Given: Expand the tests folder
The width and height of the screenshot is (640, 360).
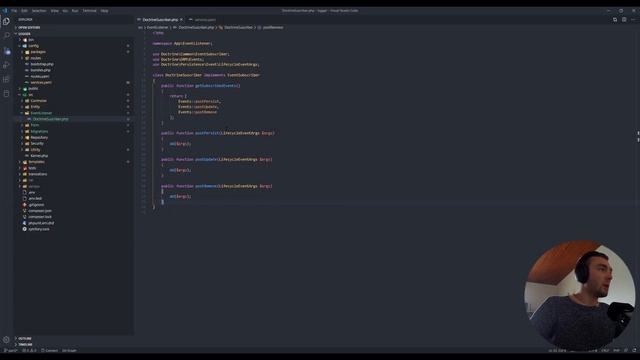Looking at the screenshot, I should (32, 168).
